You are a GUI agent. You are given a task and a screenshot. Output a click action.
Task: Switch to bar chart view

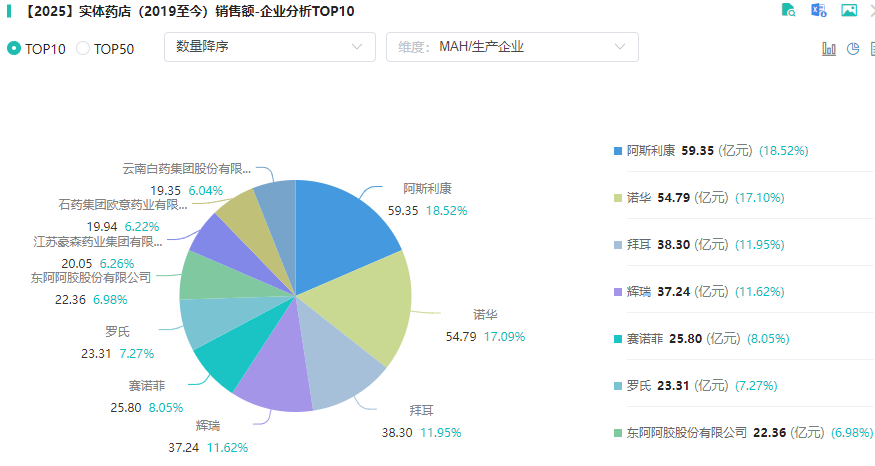[829, 48]
